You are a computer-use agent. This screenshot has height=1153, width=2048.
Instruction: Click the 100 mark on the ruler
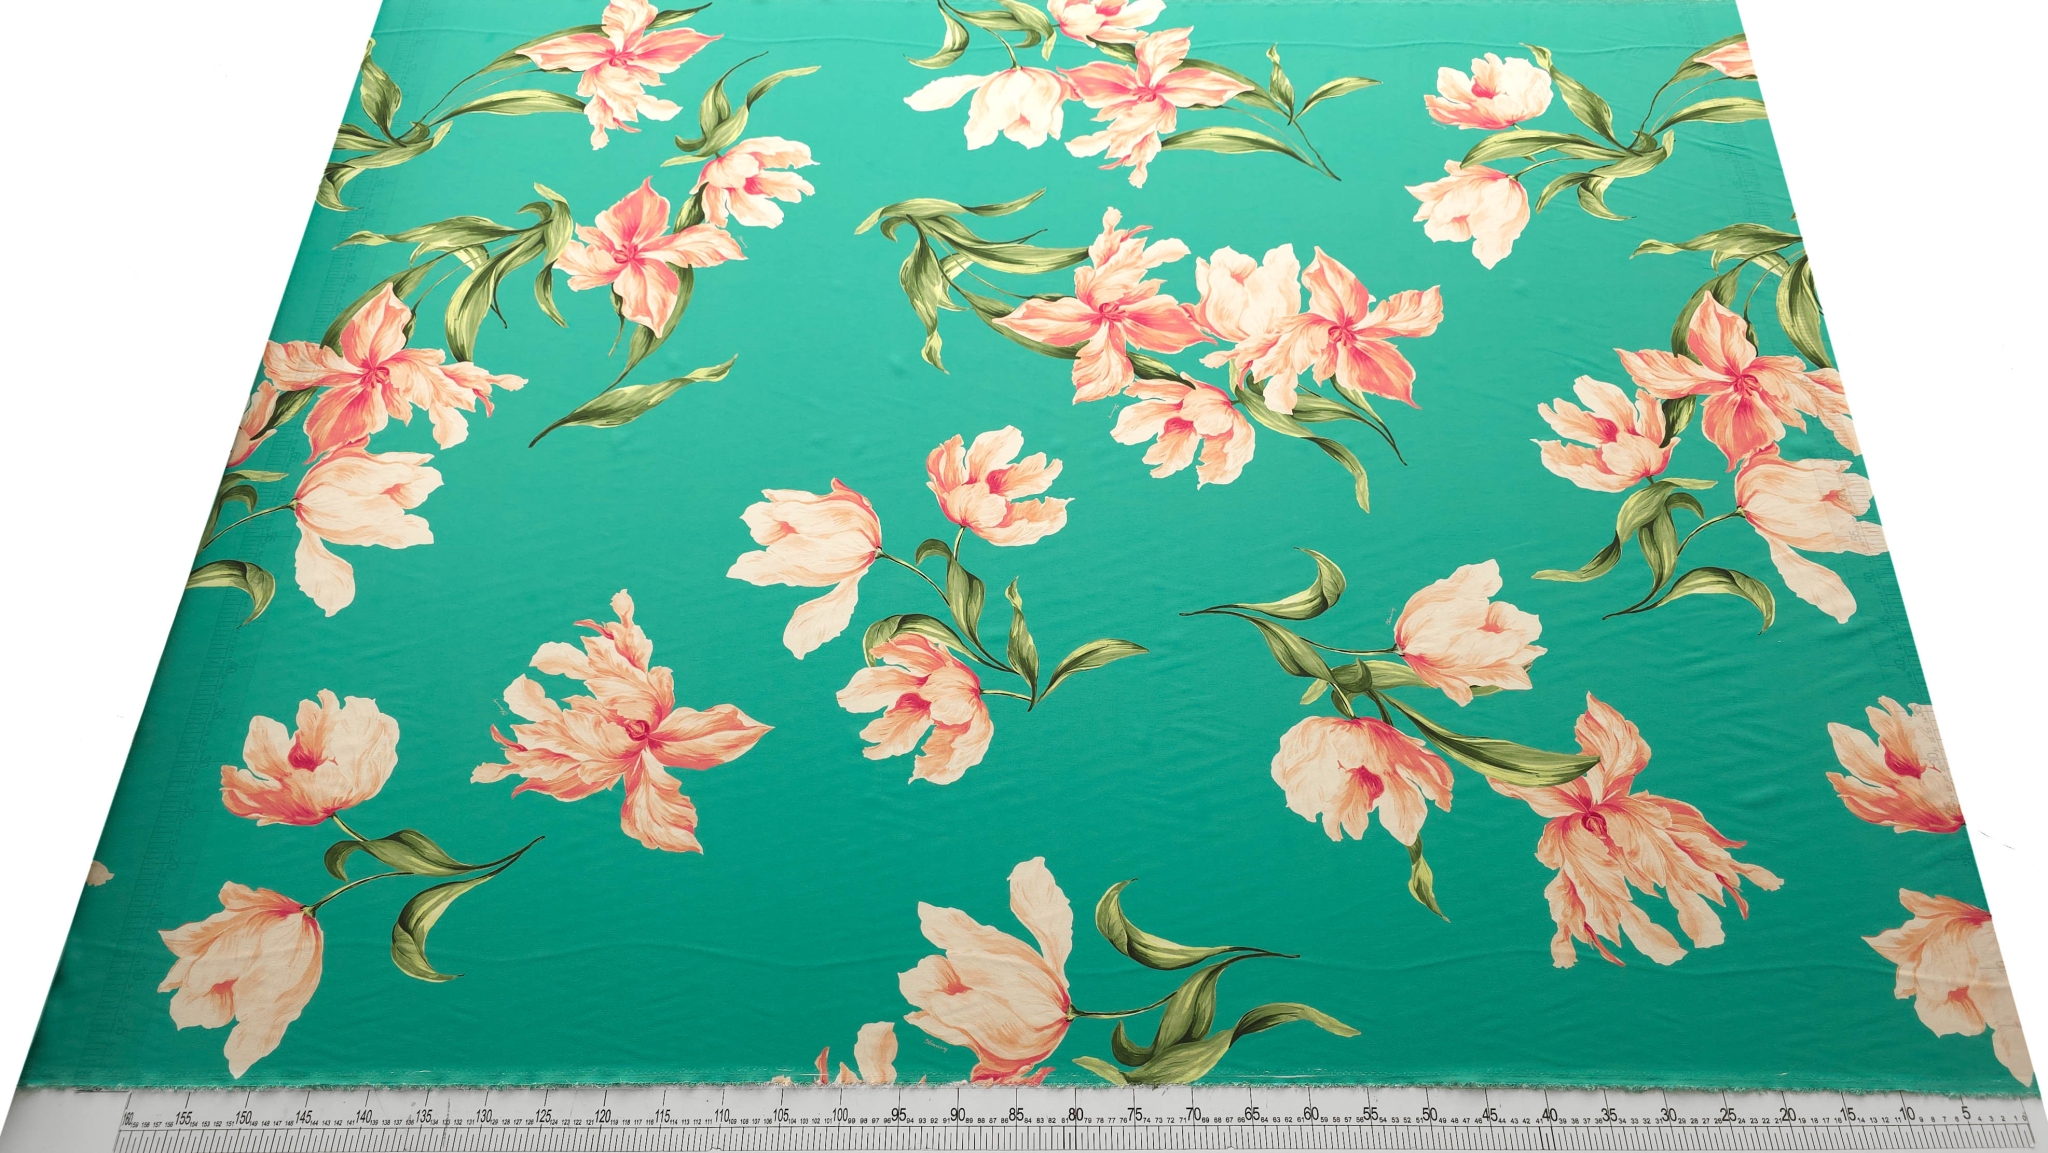(839, 1115)
